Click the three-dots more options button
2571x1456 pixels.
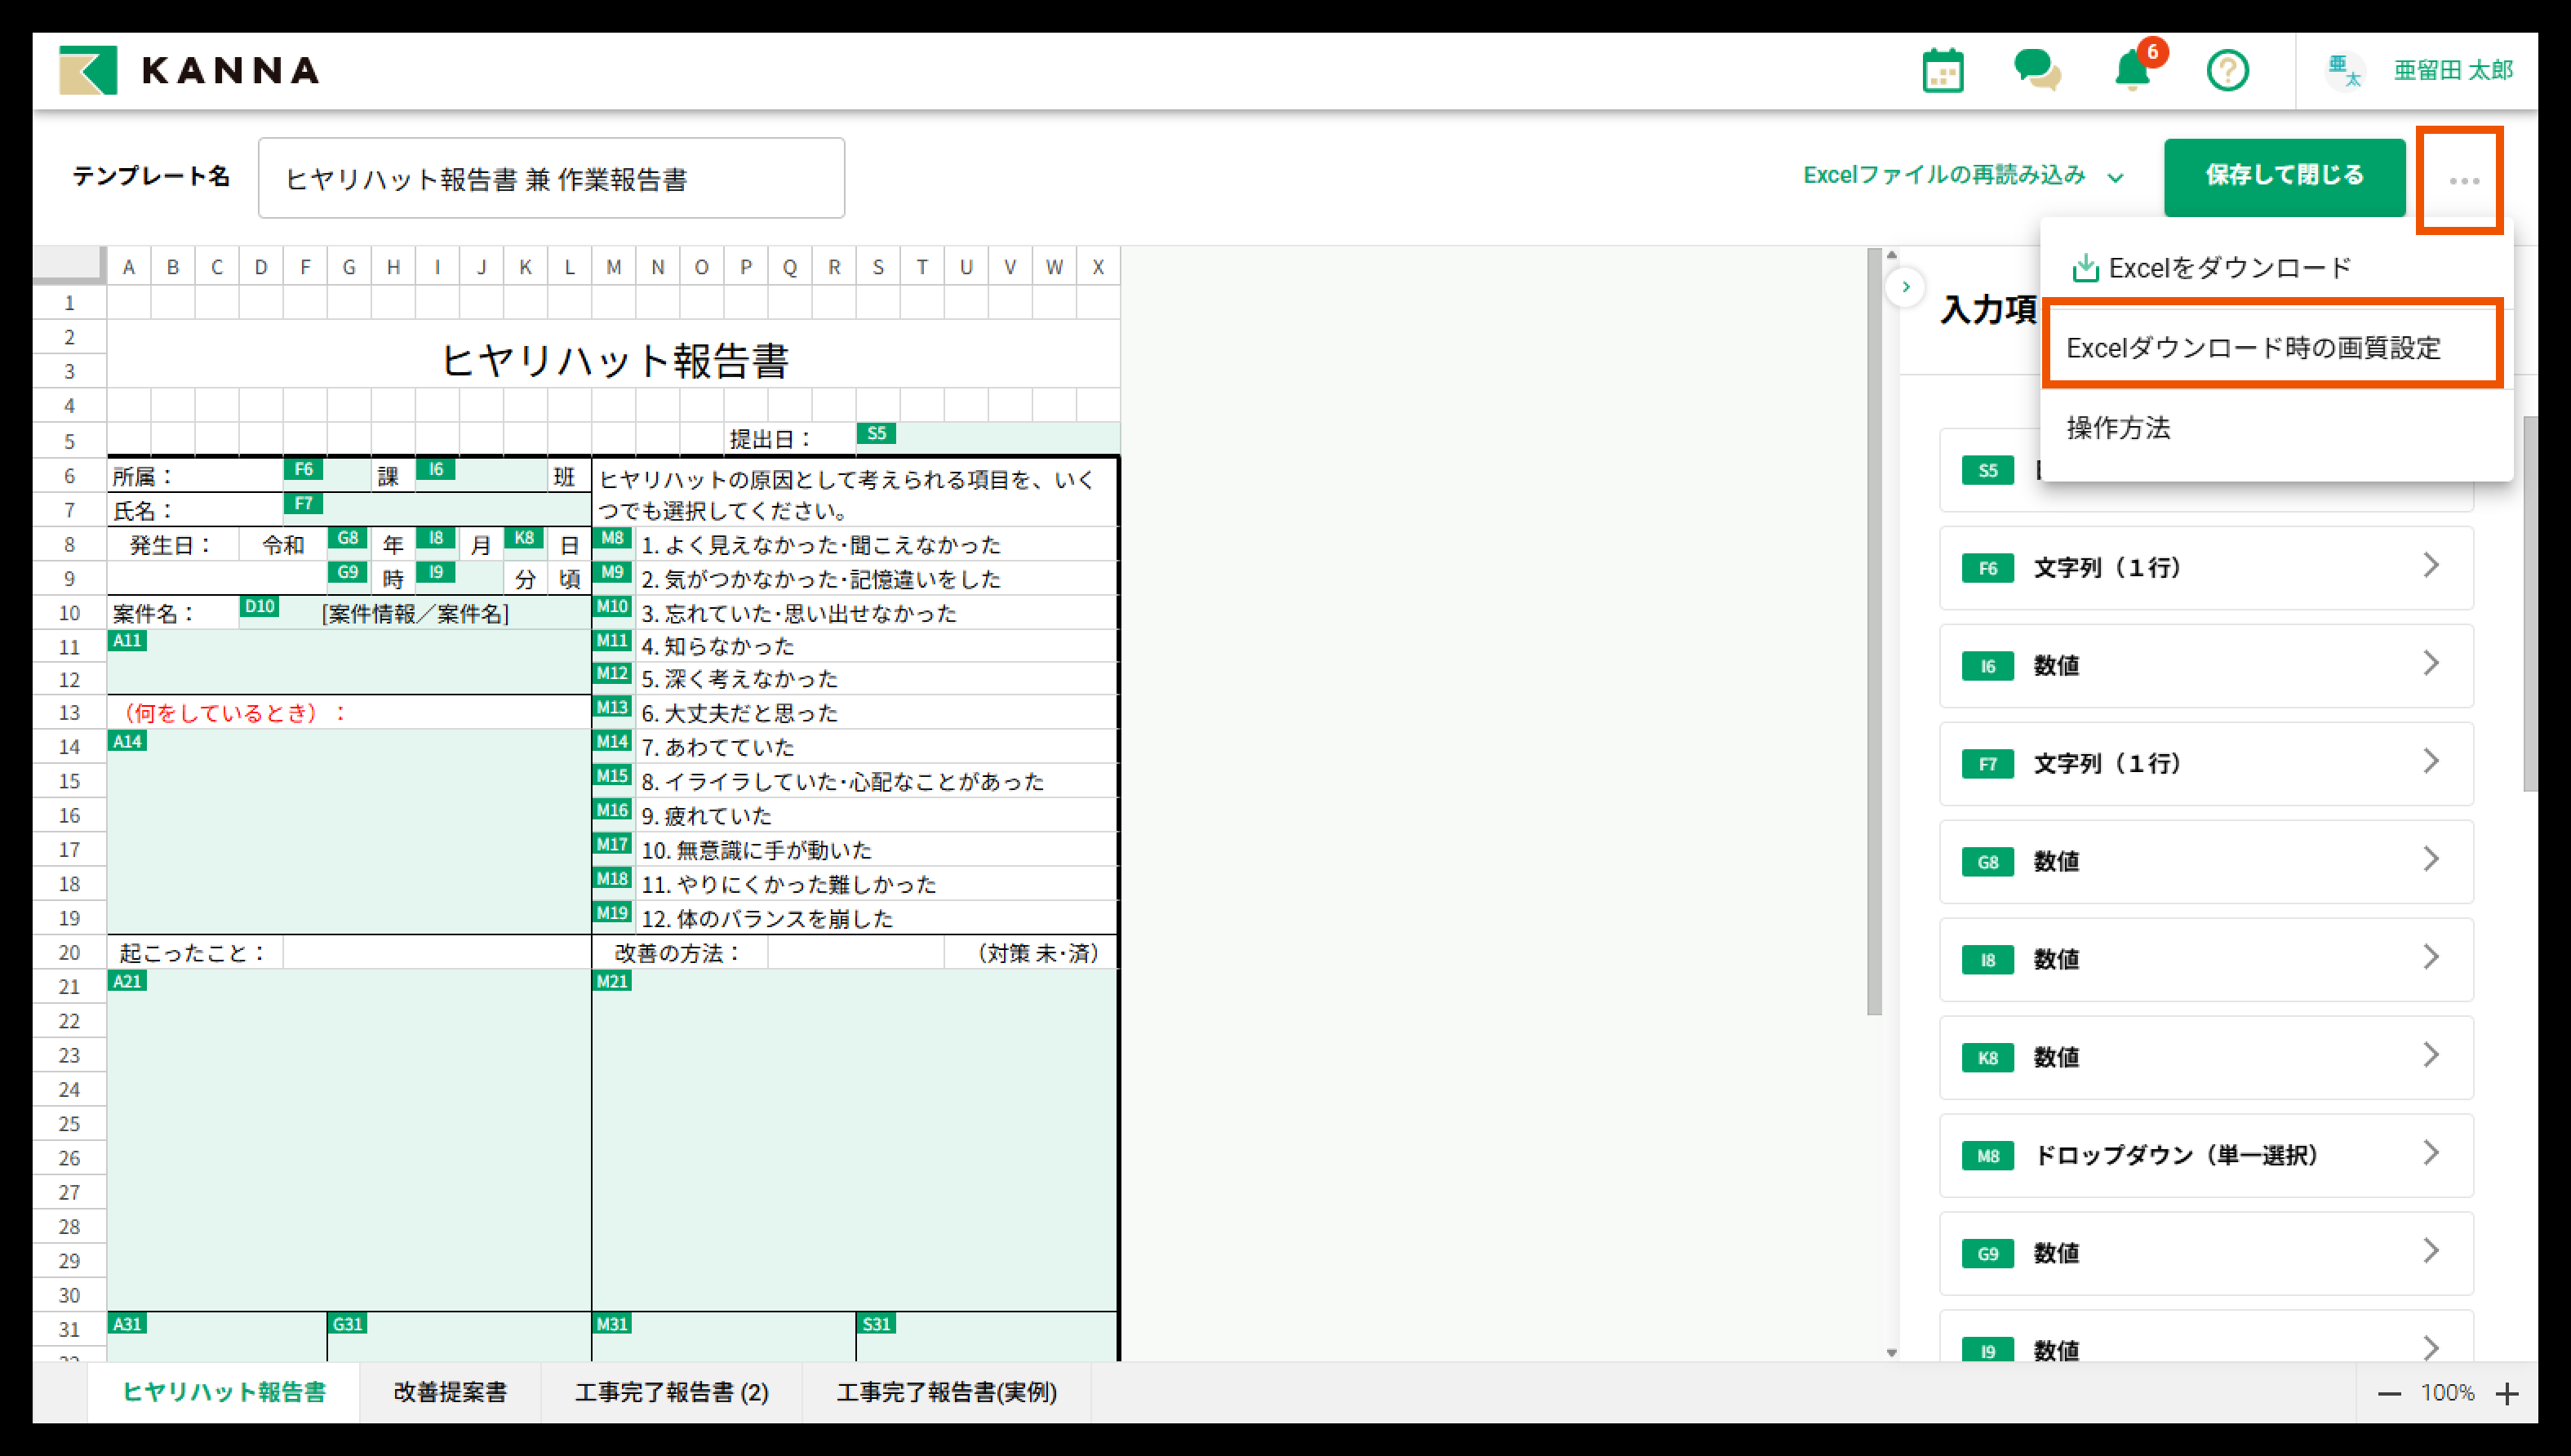tap(2463, 180)
